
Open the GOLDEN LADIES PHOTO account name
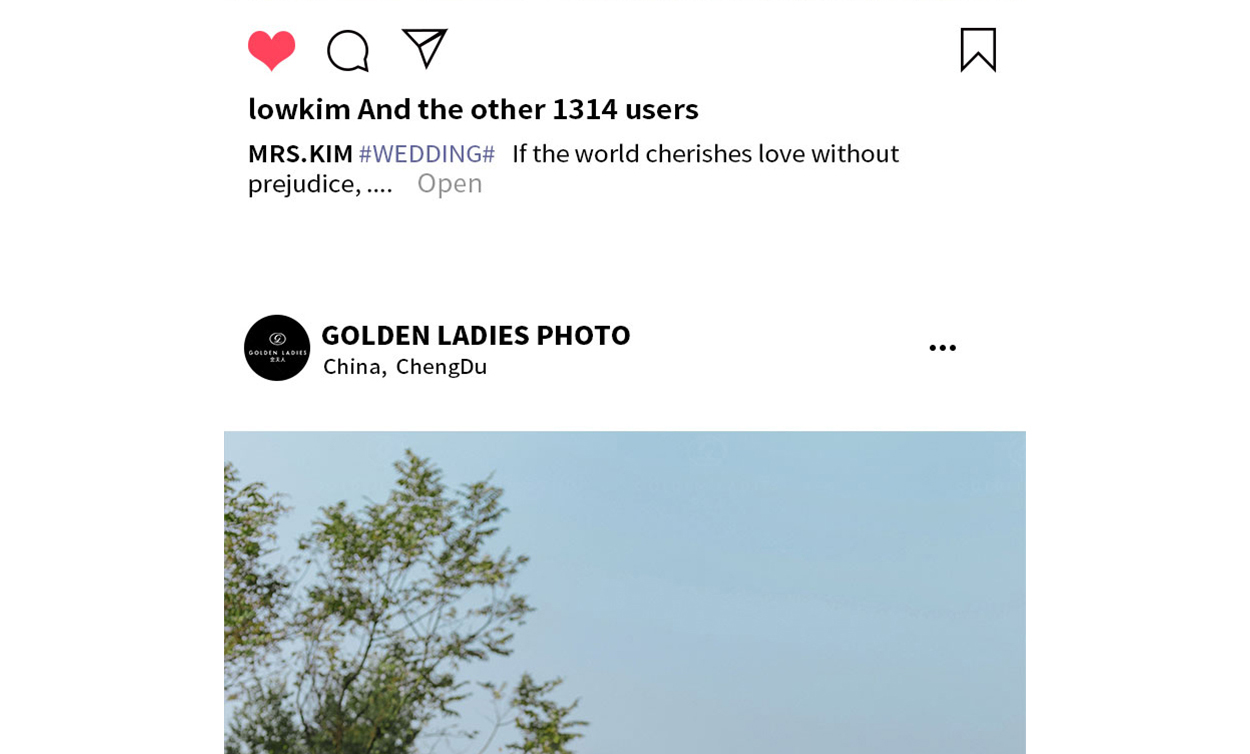[x=476, y=335]
